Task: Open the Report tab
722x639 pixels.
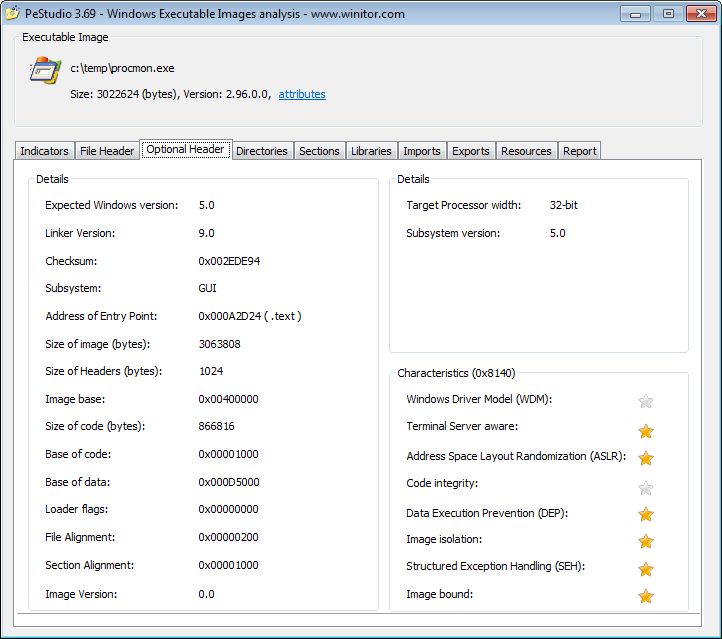Action: coord(580,151)
